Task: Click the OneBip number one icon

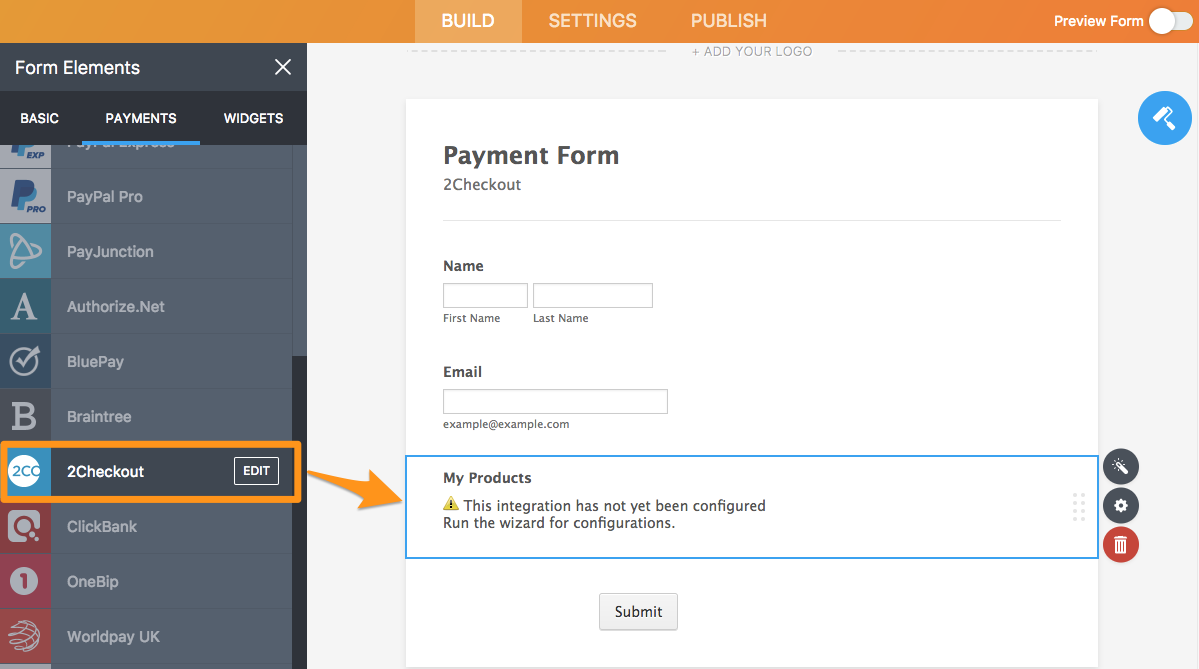Action: pyautogui.click(x=25, y=582)
